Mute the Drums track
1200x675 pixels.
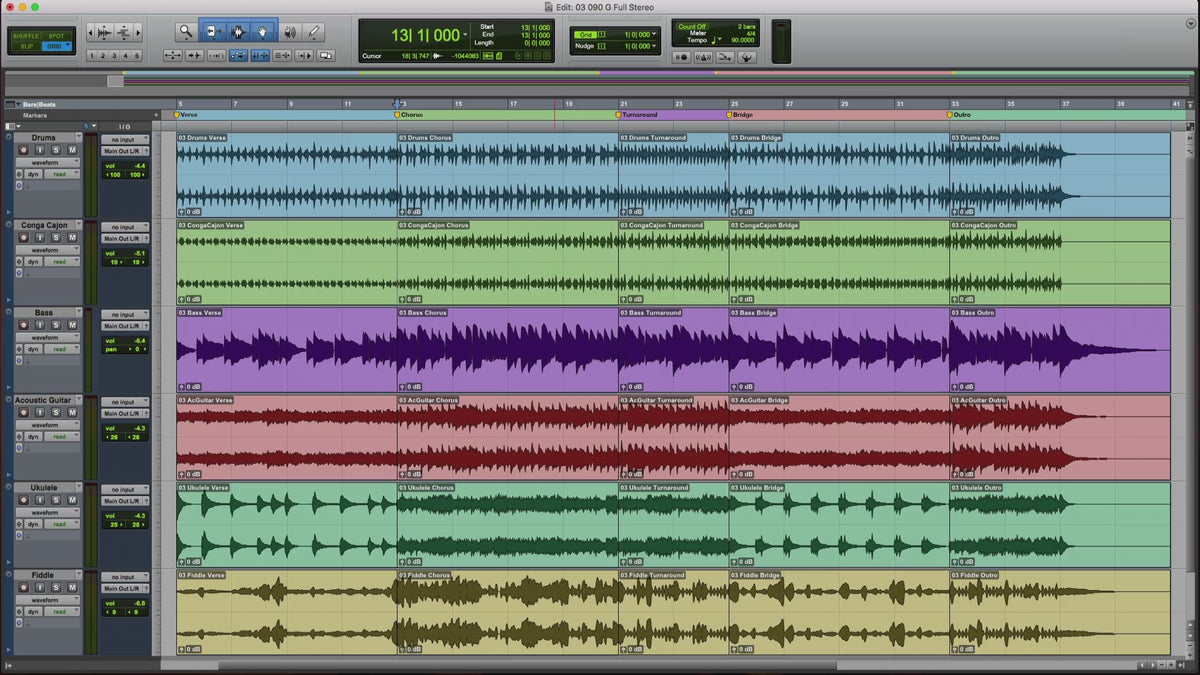point(72,150)
